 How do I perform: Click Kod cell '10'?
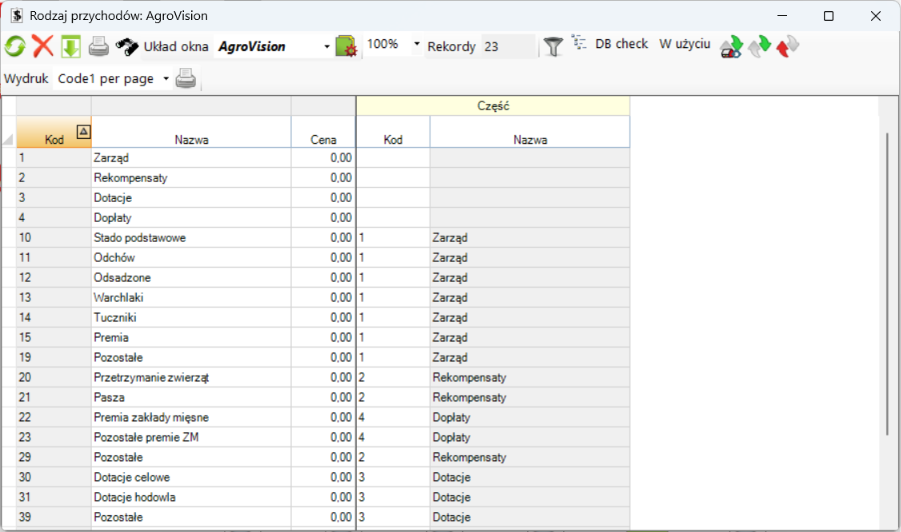53,237
